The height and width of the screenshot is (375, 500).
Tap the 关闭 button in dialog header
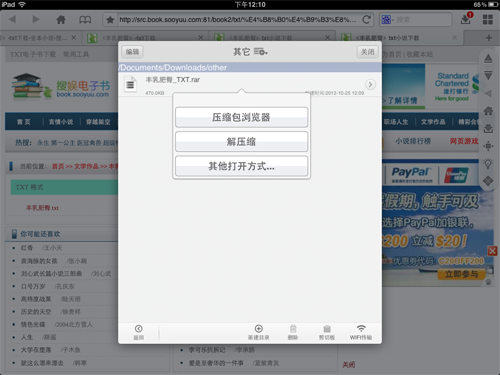click(368, 52)
